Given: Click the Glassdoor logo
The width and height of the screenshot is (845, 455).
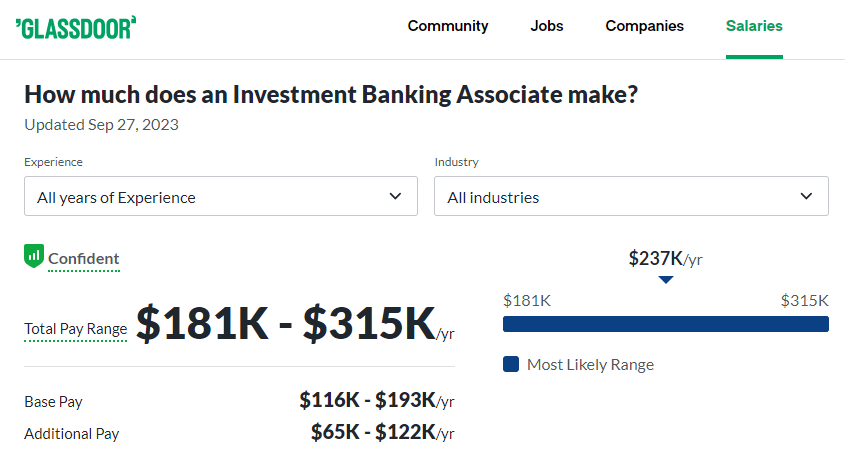Looking at the screenshot, I should [x=76, y=28].
